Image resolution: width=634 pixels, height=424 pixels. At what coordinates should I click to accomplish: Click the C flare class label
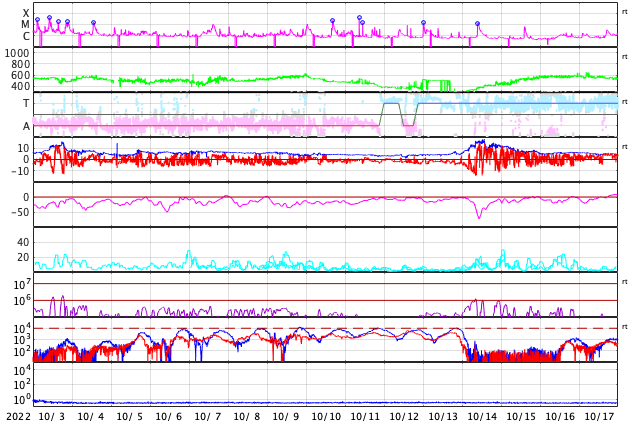click(x=26, y=36)
